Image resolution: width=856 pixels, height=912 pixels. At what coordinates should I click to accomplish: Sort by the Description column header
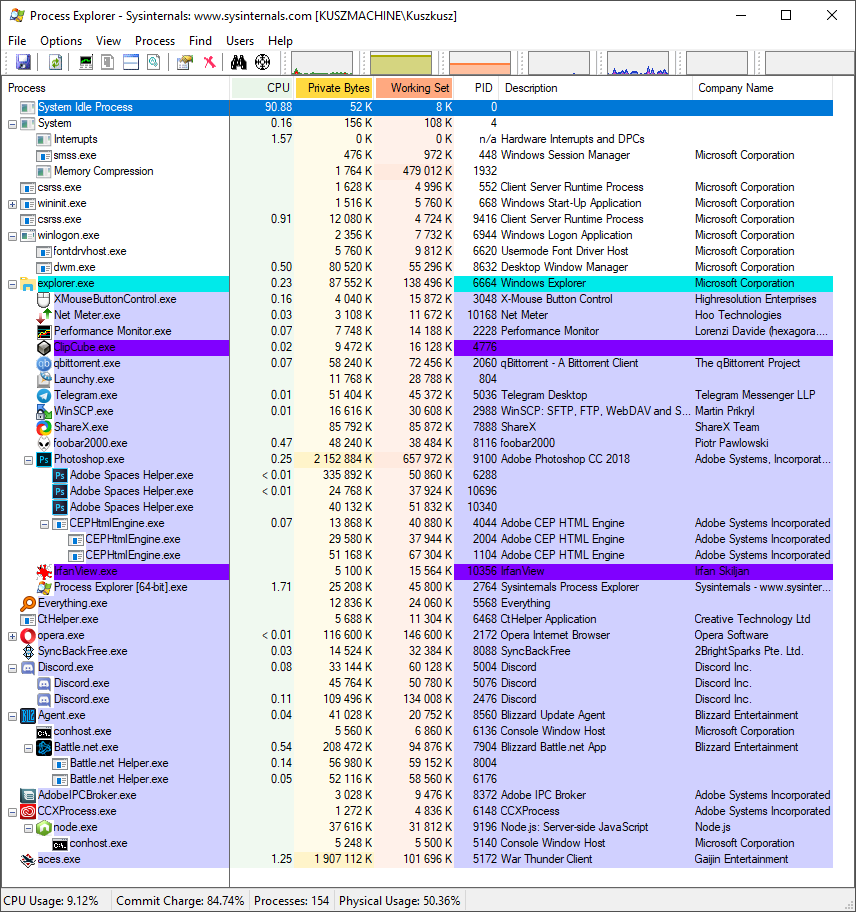coord(596,88)
